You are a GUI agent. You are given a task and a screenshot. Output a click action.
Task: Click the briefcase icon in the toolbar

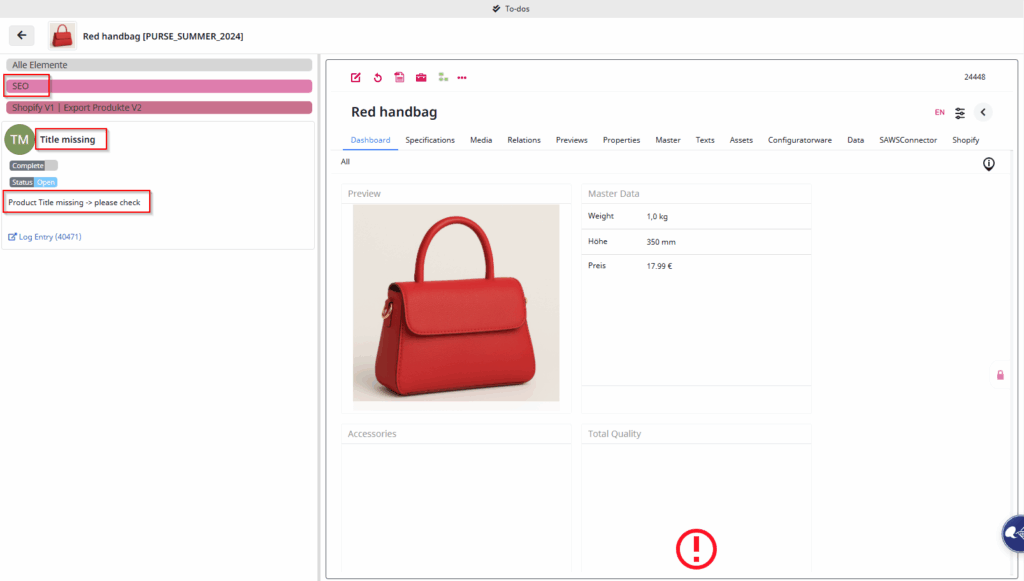click(420, 77)
